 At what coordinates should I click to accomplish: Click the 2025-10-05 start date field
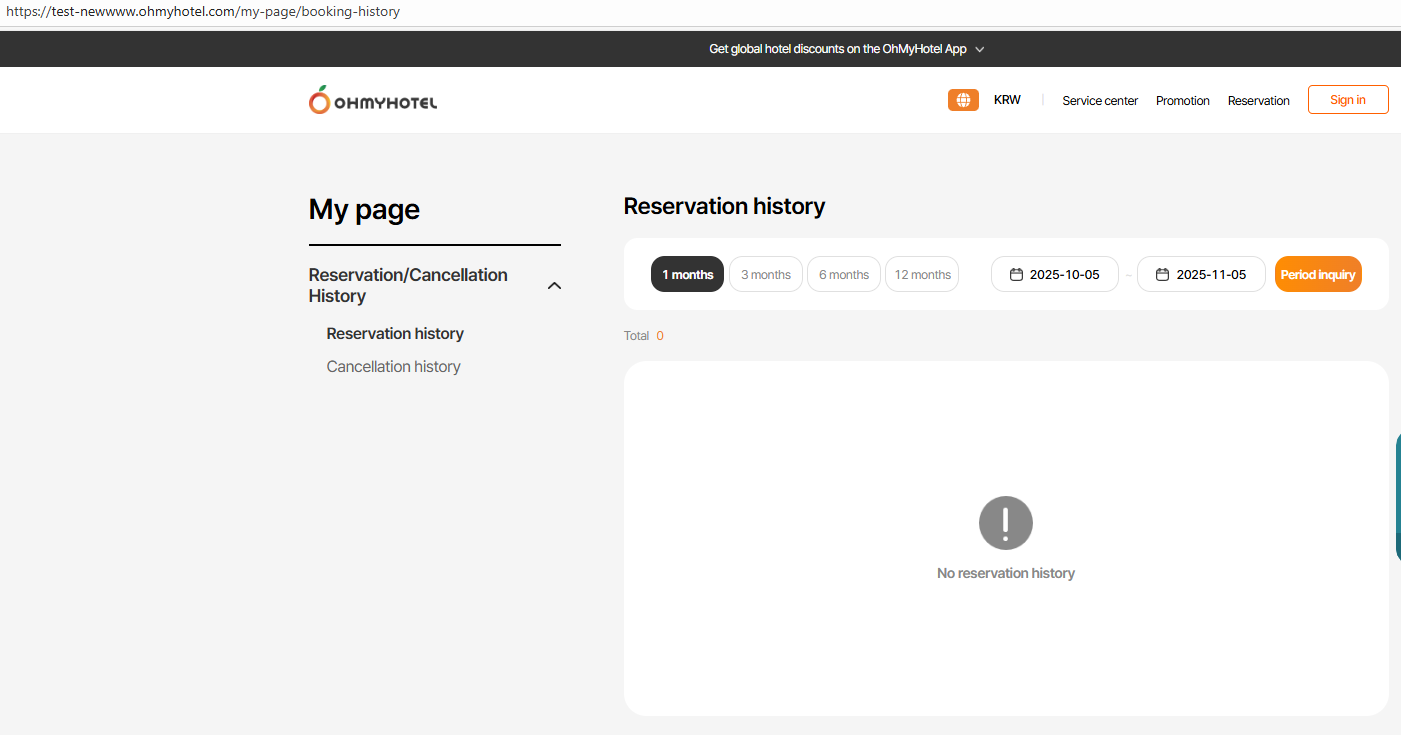(1064, 275)
